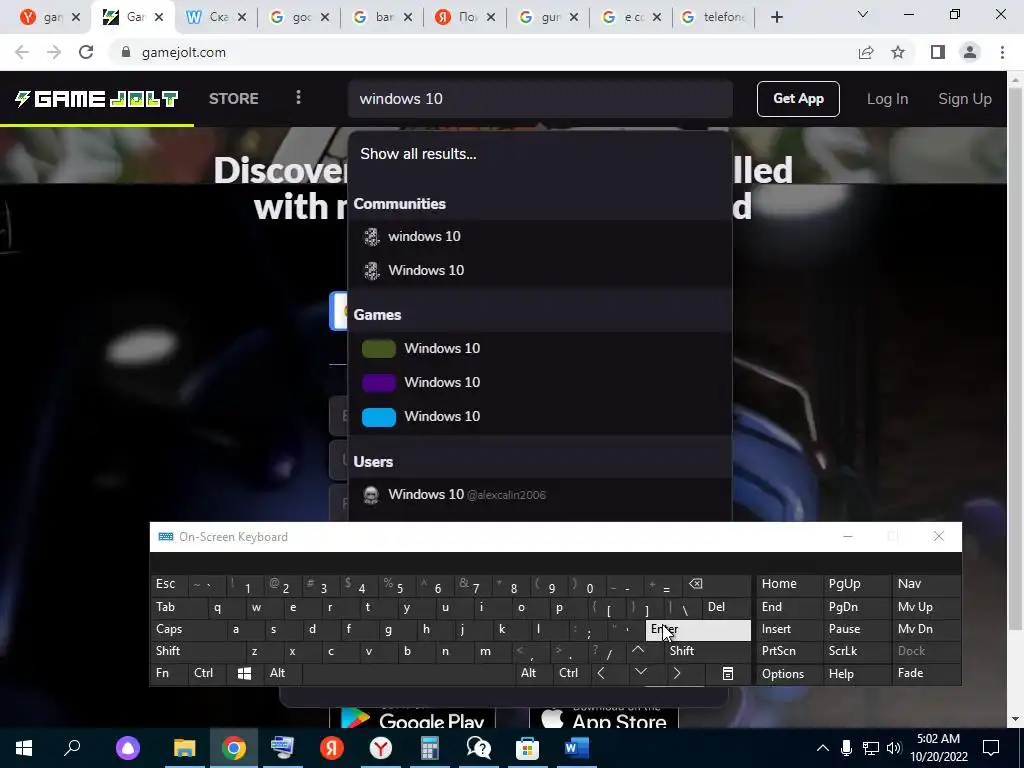The width and height of the screenshot is (1024, 768).
Task: Open Microsoft Store from the taskbar
Action: pos(528,748)
